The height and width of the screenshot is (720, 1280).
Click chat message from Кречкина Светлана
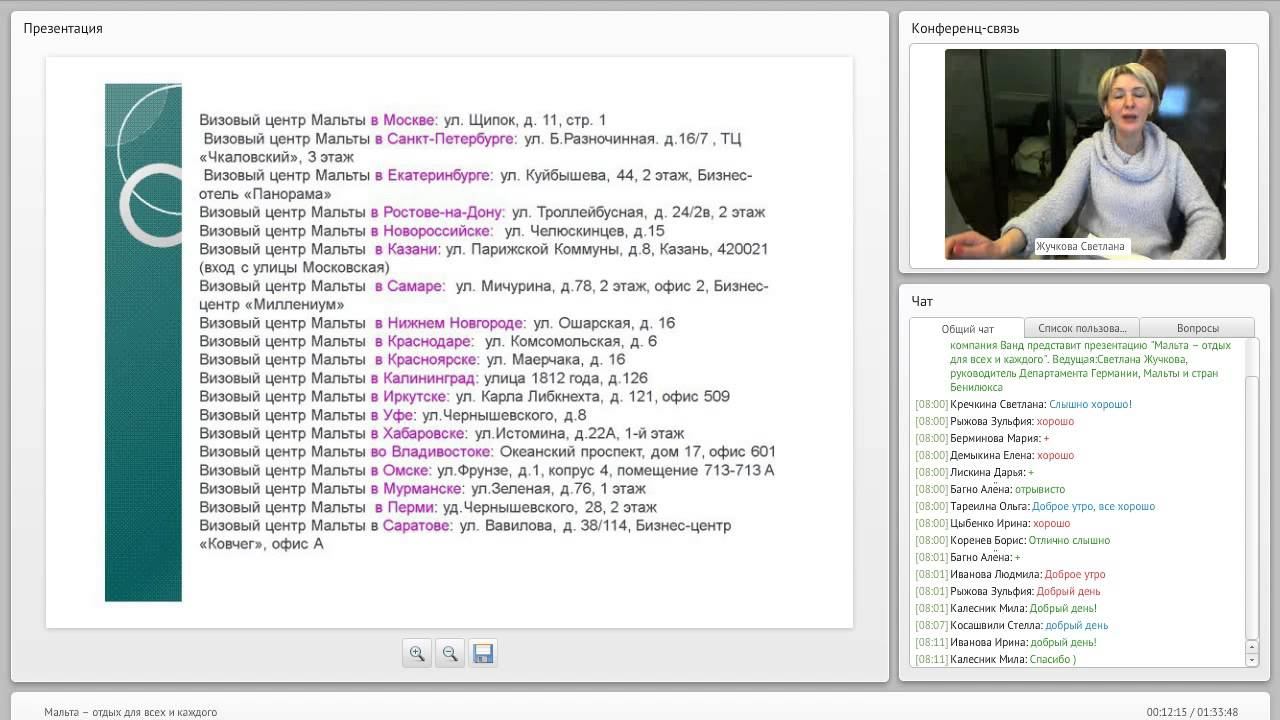1023,405
